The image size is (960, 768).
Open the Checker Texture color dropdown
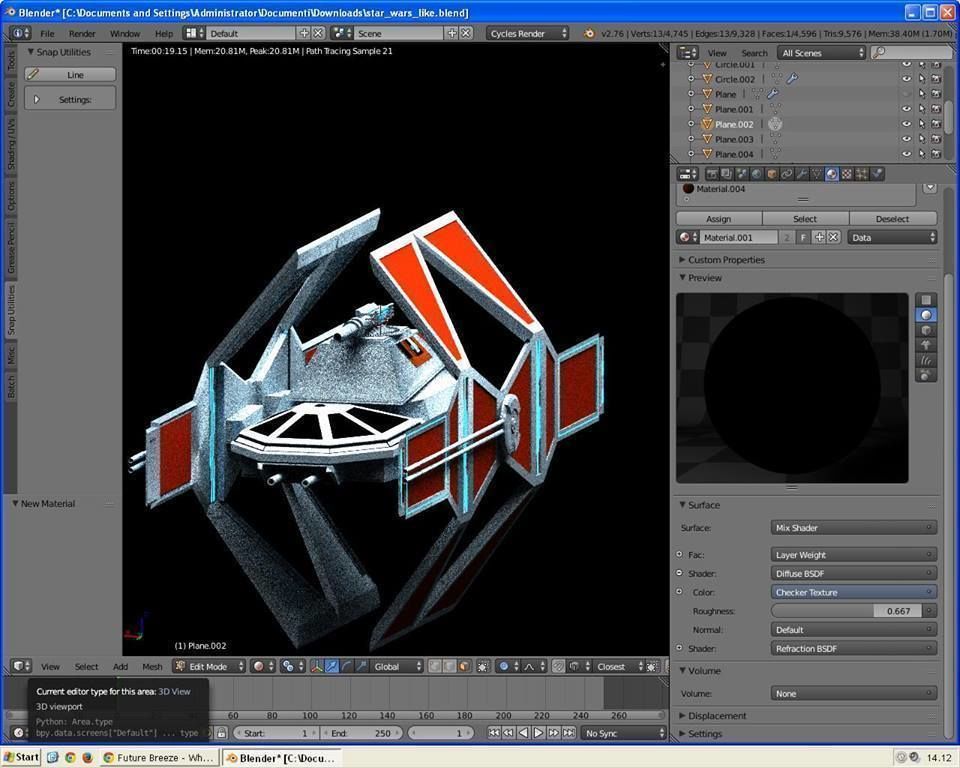tap(853, 592)
